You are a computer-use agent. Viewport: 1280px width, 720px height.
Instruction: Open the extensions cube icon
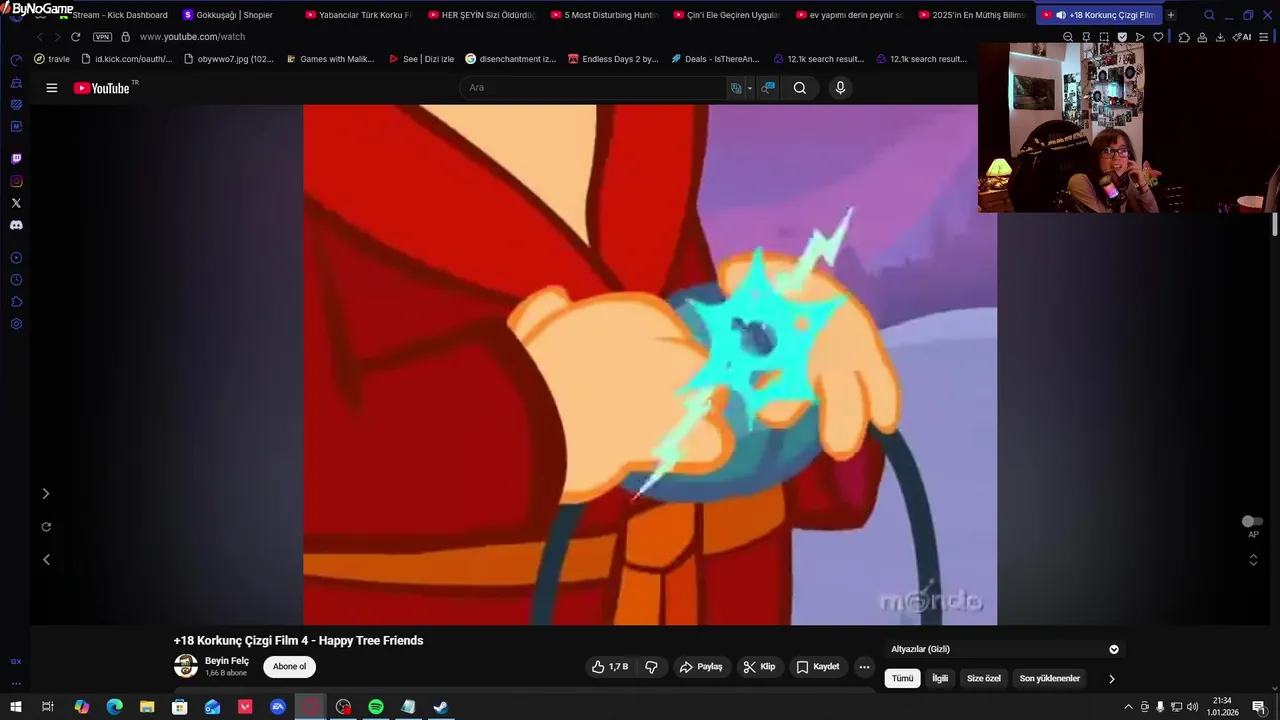coord(1184,37)
